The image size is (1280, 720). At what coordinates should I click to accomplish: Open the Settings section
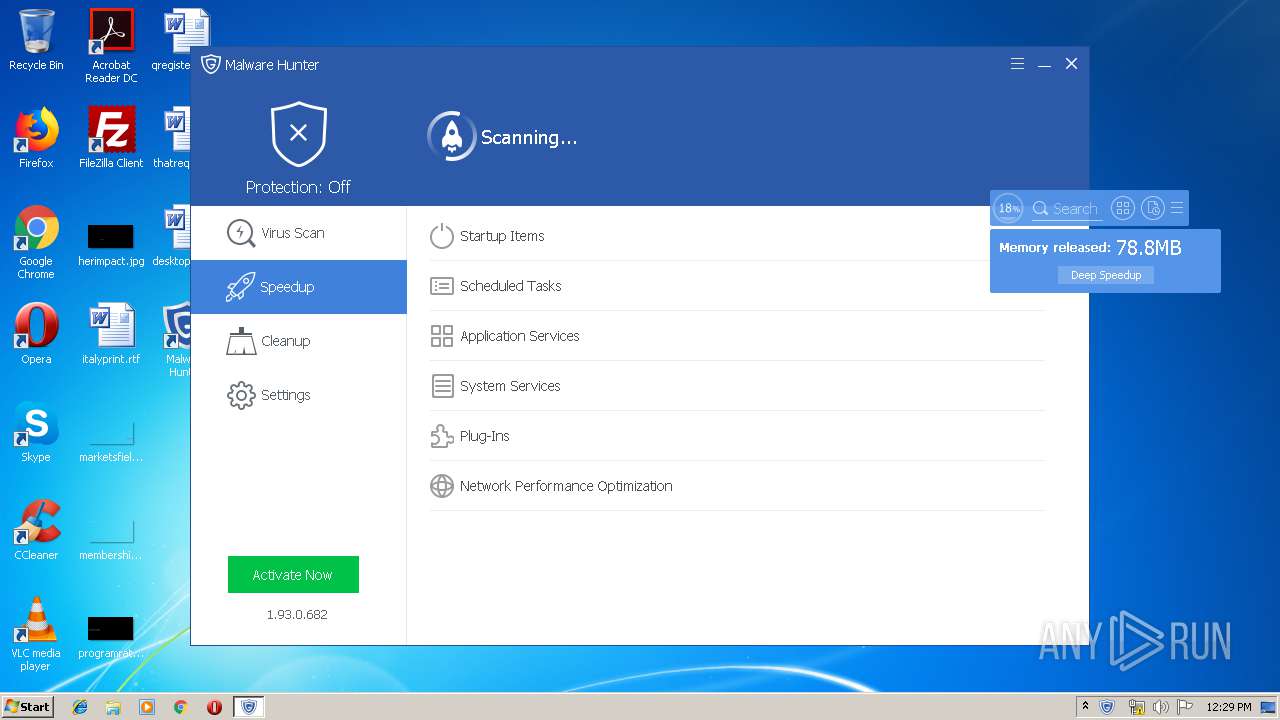(298, 395)
